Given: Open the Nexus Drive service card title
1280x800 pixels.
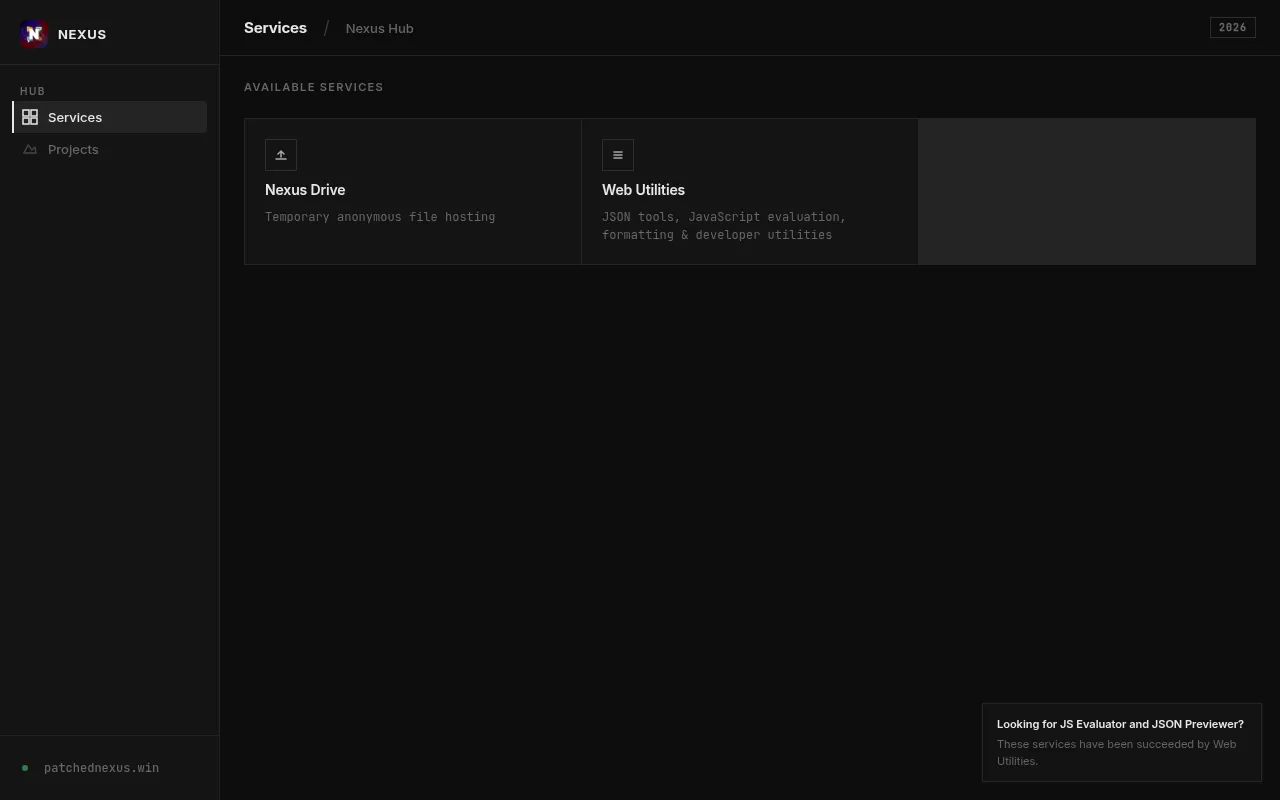Looking at the screenshot, I should (305, 190).
